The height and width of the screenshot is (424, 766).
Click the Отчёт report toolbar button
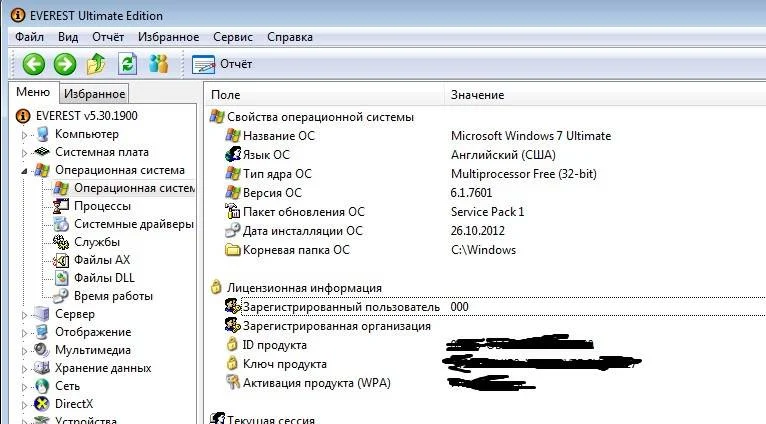pyautogui.click(x=223, y=64)
